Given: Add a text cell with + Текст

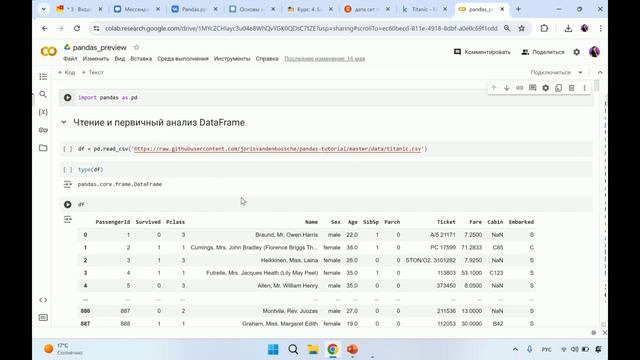Looking at the screenshot, I should 93,72.
